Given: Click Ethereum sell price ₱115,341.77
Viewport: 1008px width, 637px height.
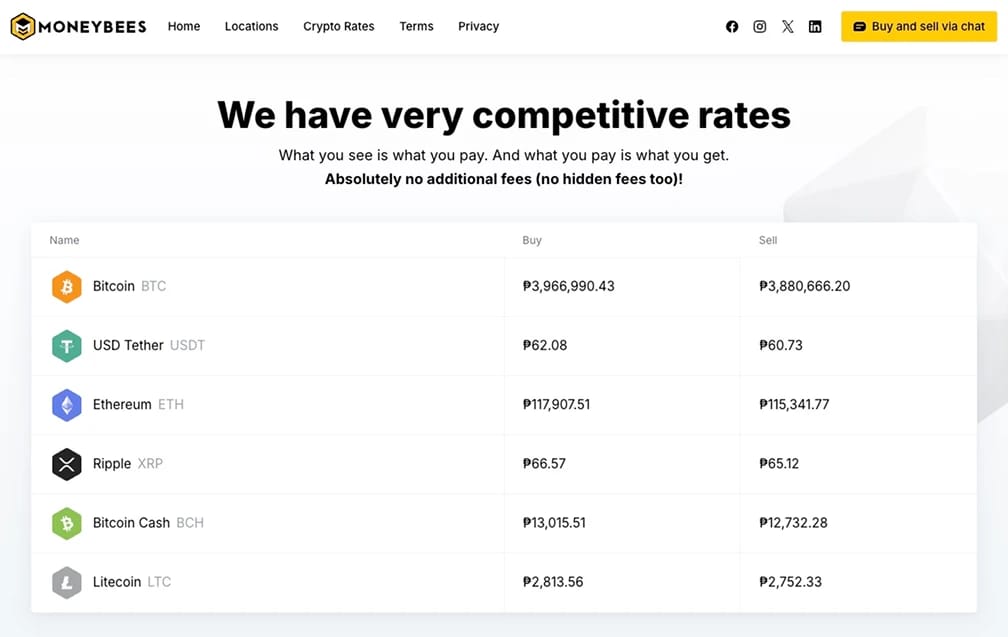Looking at the screenshot, I should [795, 404].
